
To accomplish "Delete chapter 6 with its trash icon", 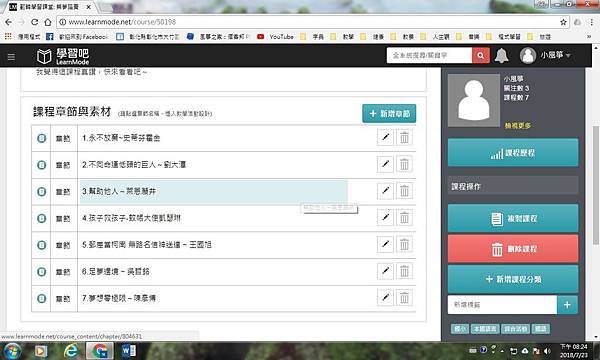I will point(404,271).
